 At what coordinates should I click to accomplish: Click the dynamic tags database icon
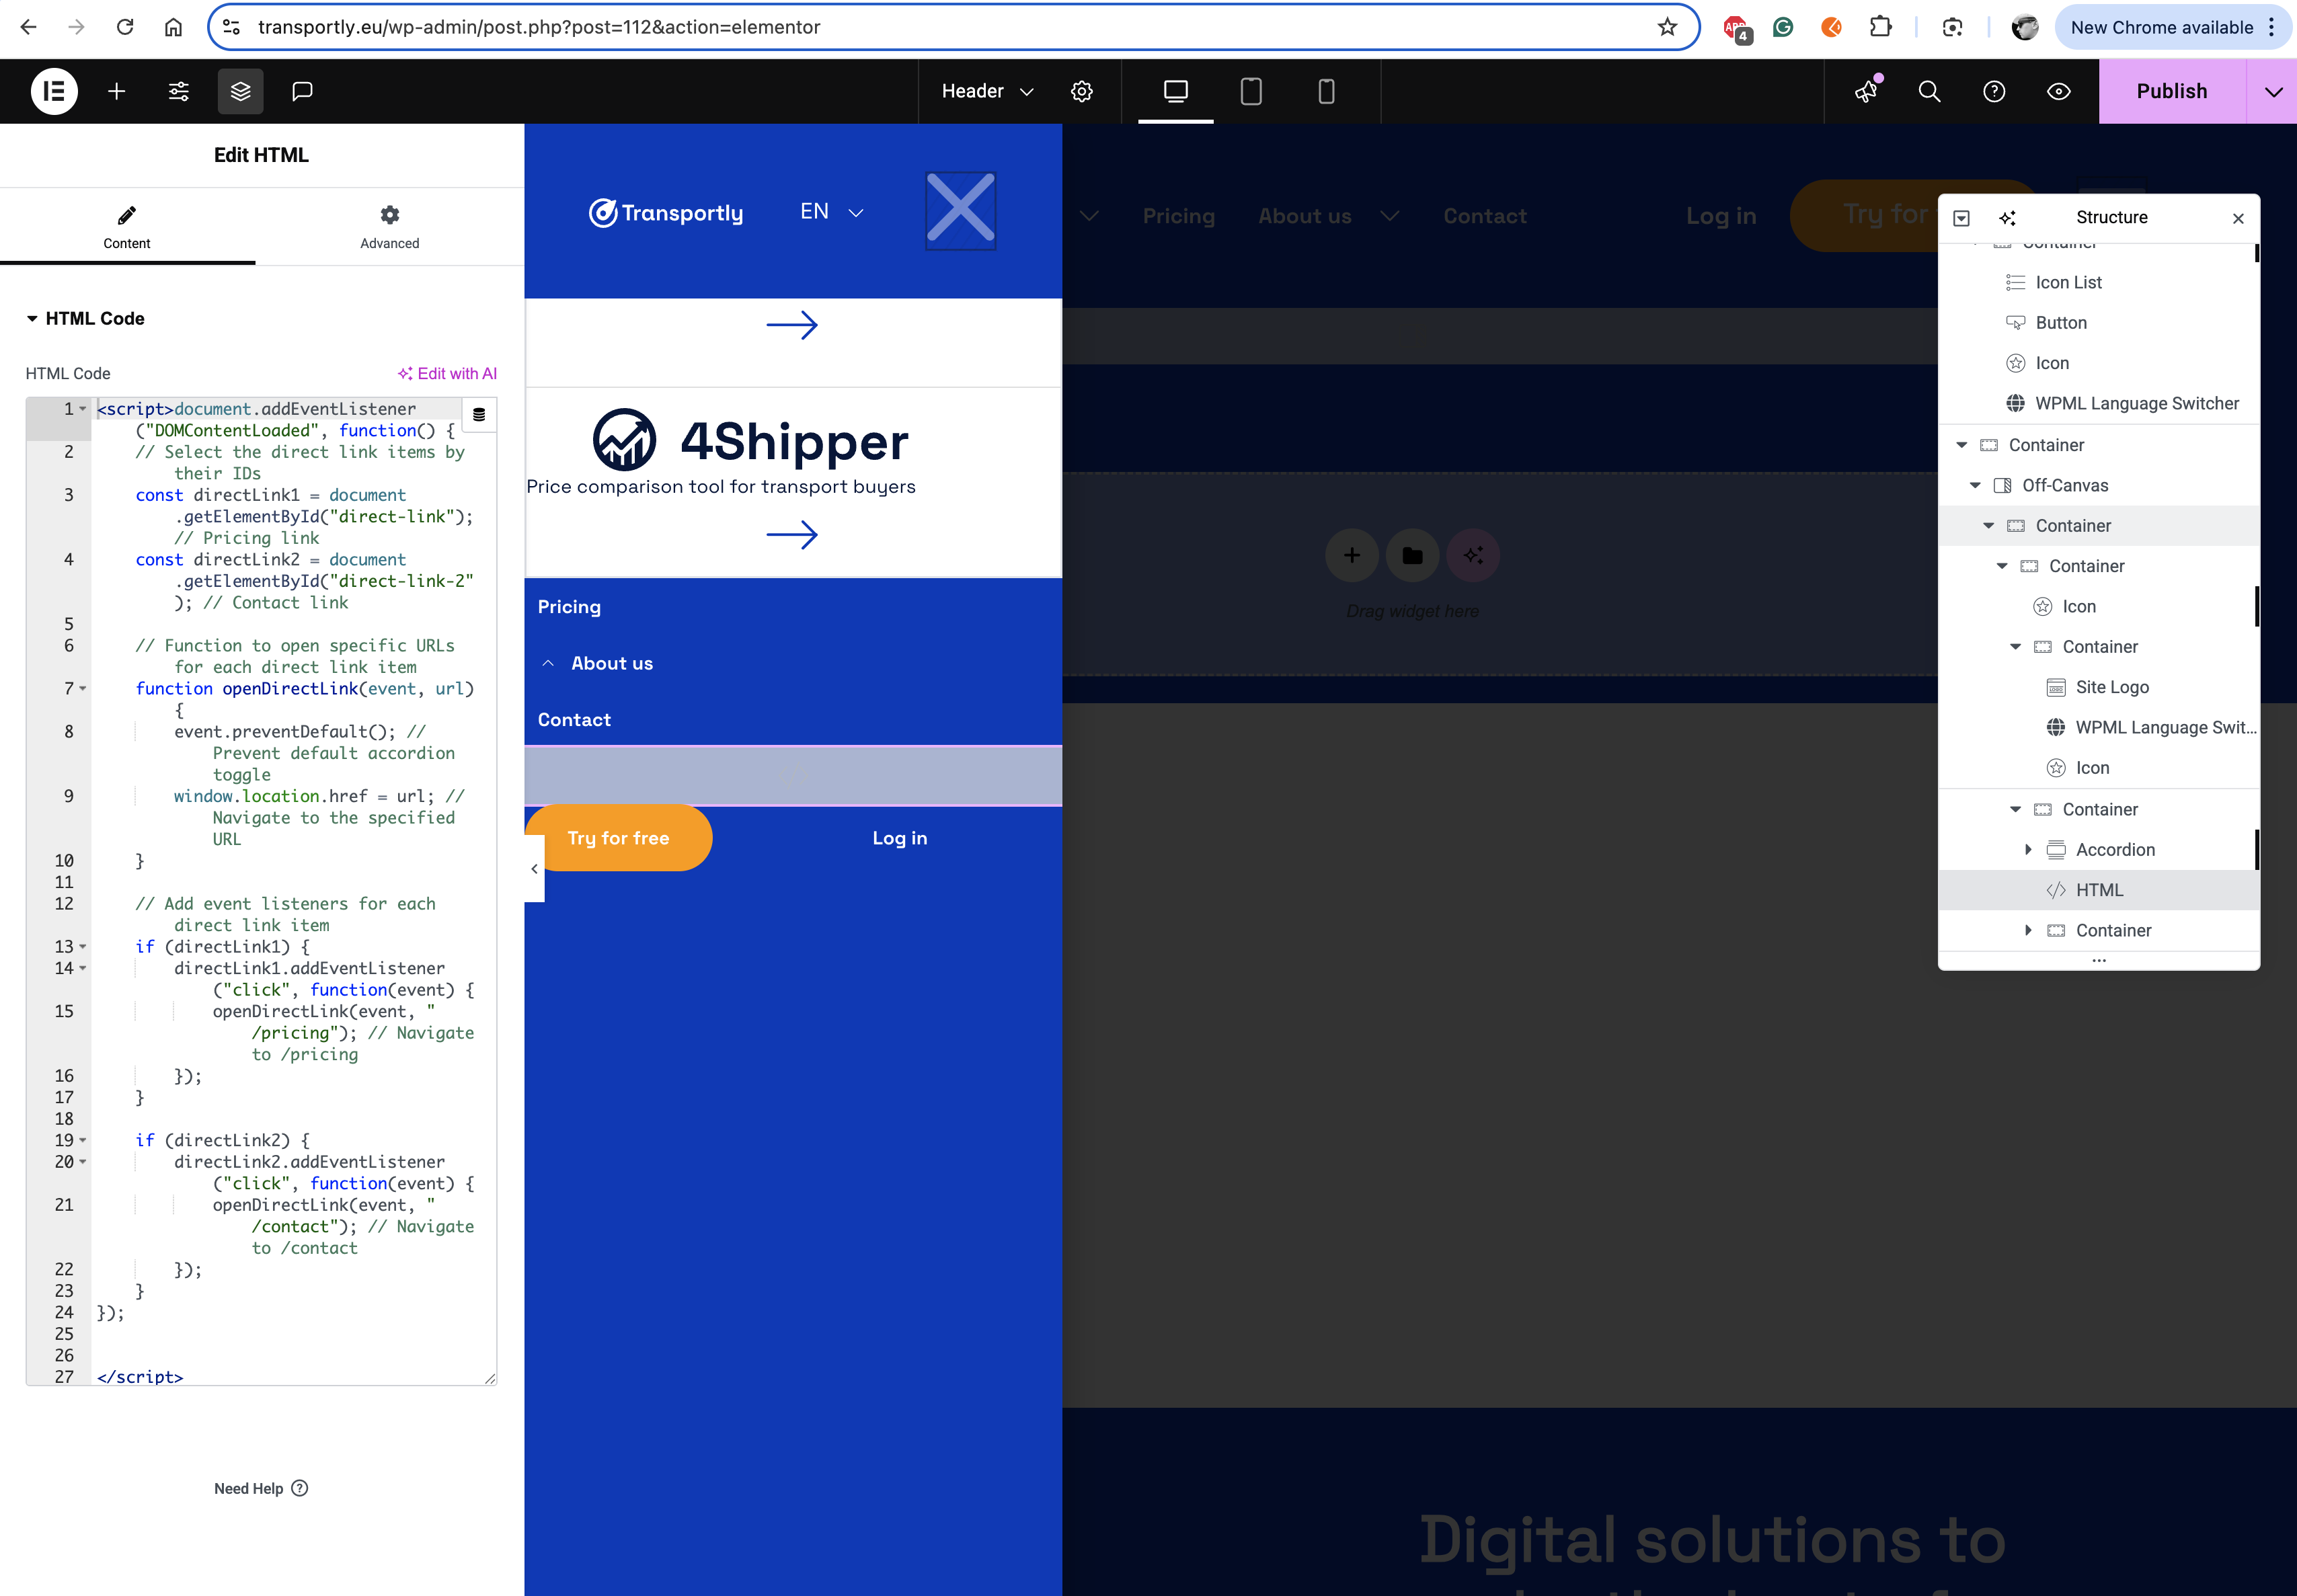[479, 414]
